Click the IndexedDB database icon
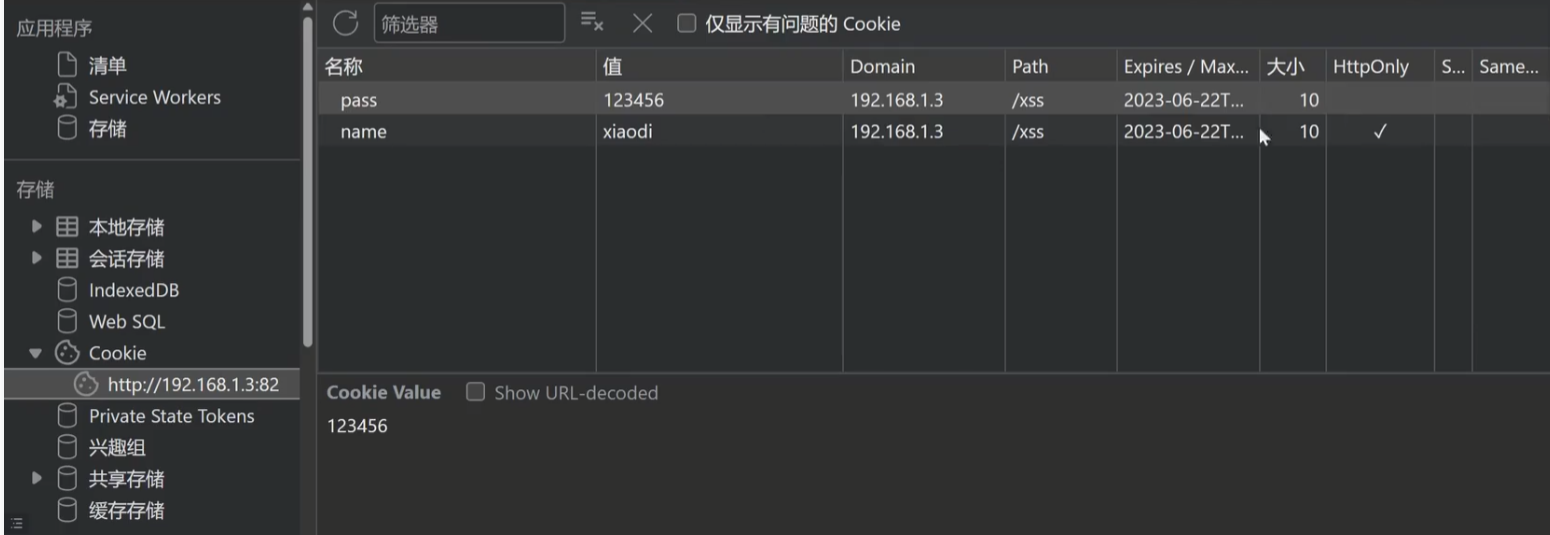Viewport: 1550px width, 535px height. 66,291
